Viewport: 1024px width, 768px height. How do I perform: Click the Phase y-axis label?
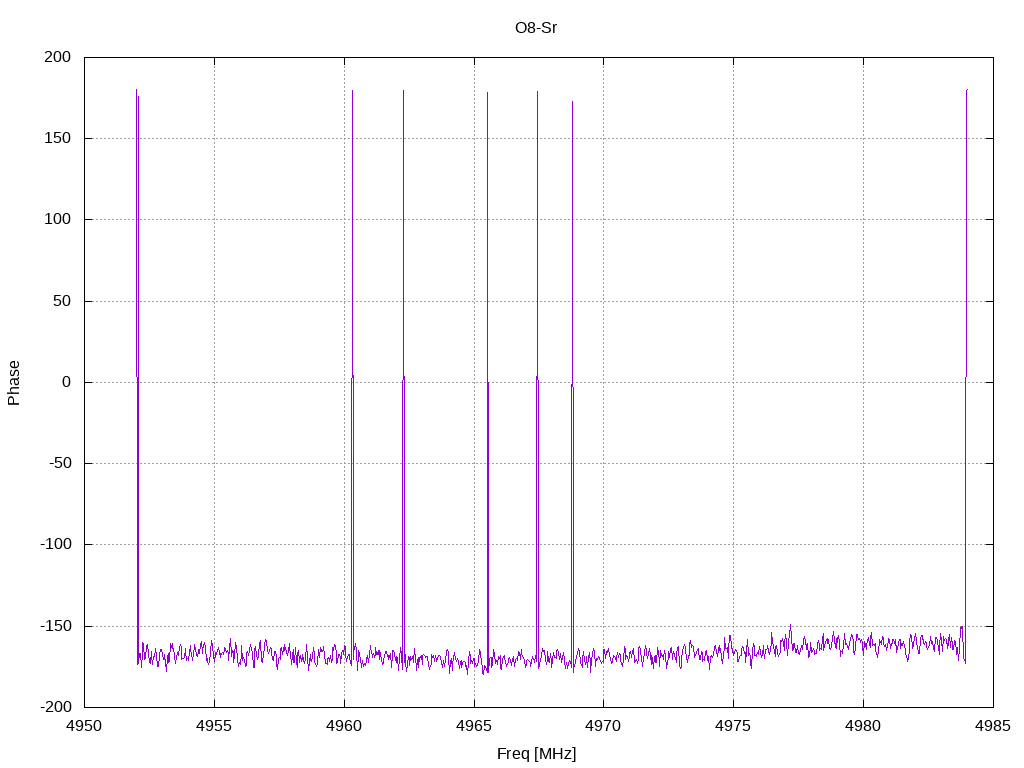pyautogui.click(x=14, y=383)
